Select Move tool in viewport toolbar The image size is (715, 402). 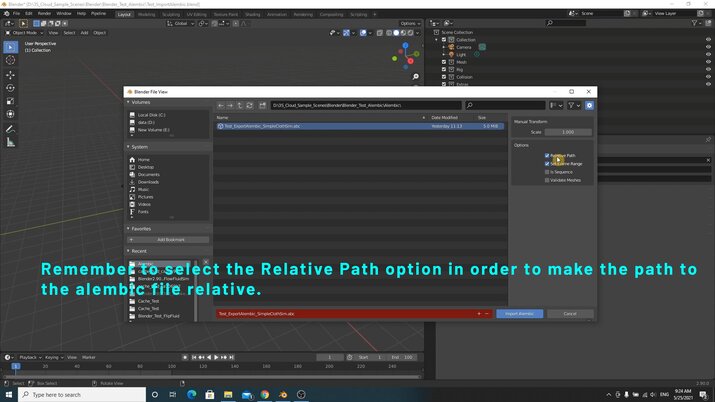coord(10,75)
